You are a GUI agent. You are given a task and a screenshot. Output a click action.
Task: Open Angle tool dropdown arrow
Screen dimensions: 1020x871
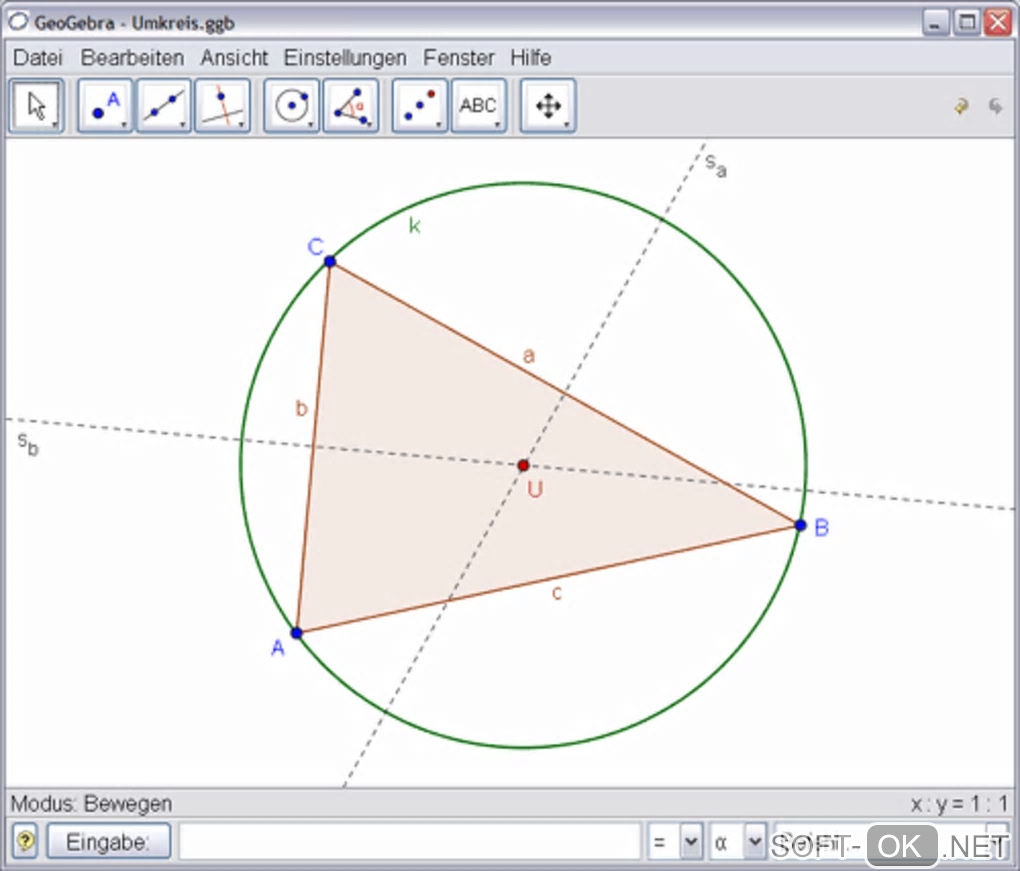(x=369, y=124)
